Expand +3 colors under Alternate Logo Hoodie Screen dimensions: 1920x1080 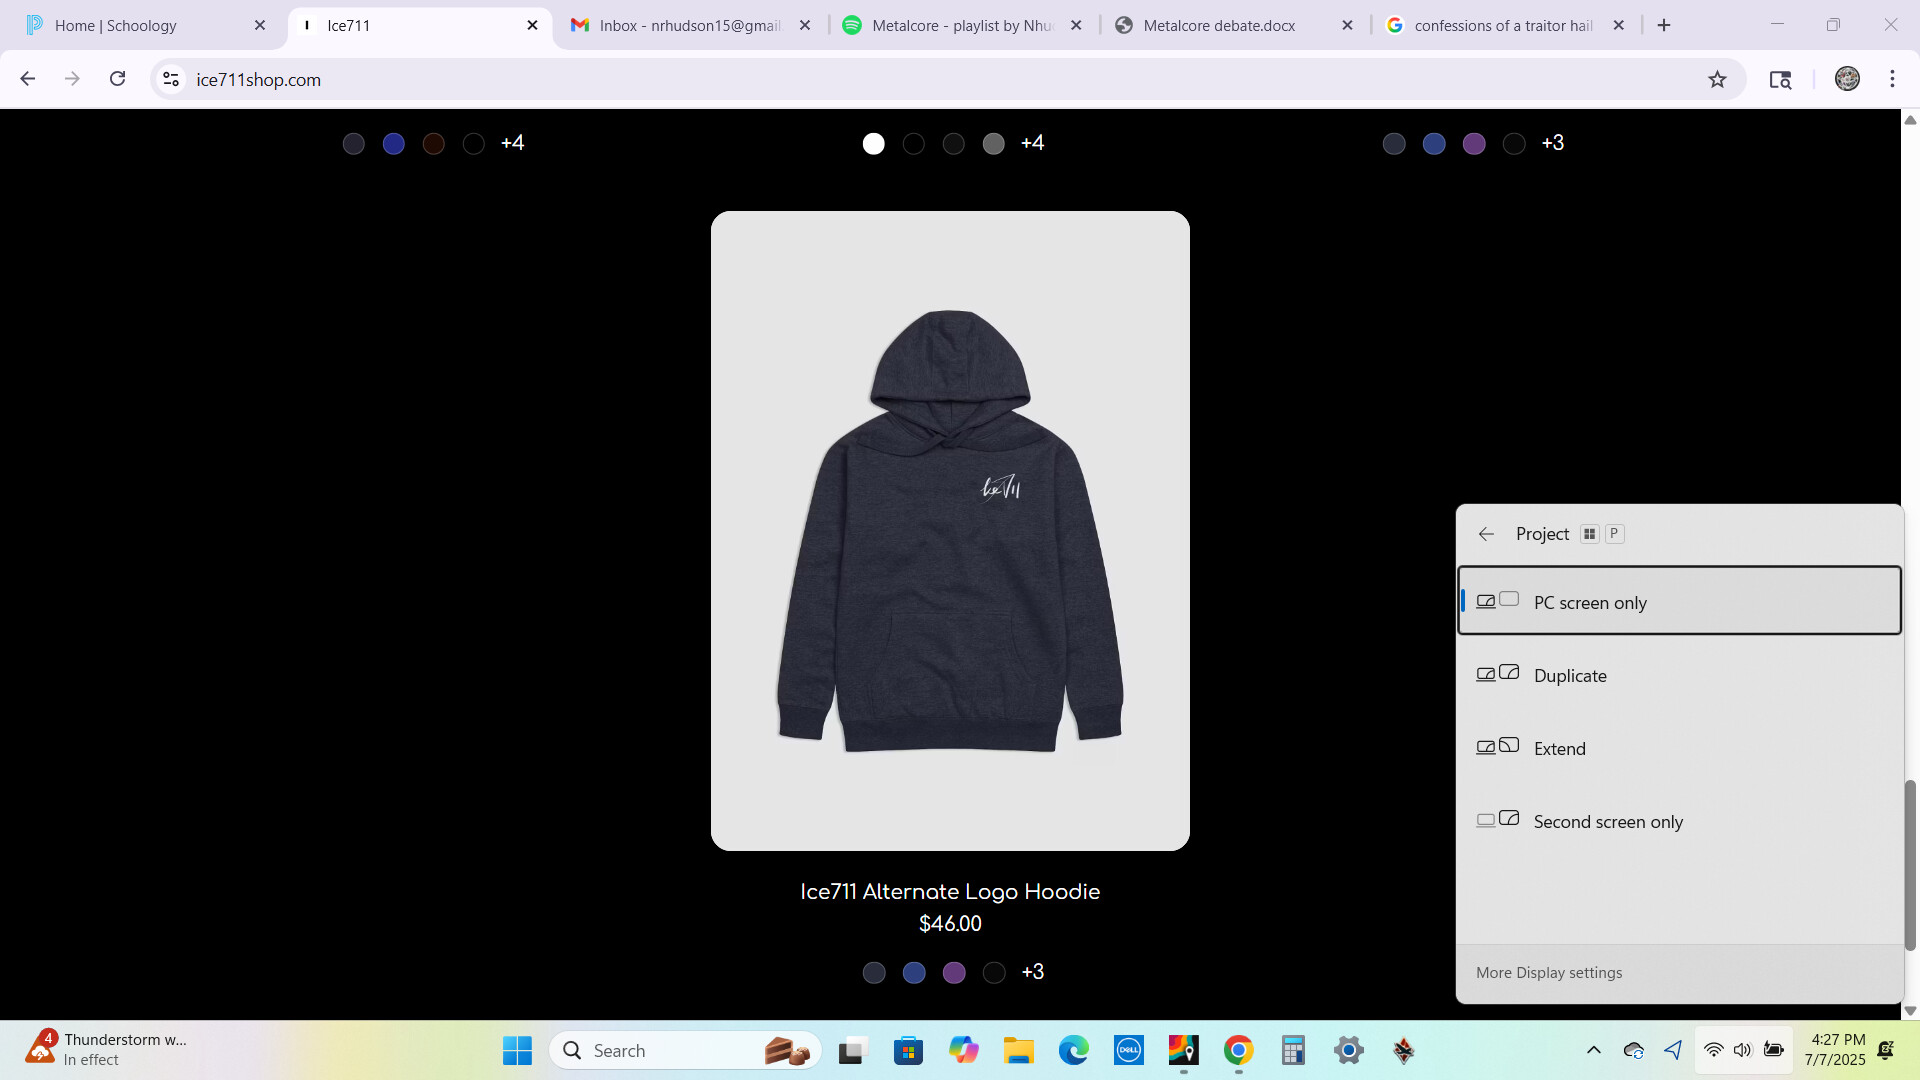click(x=1033, y=972)
